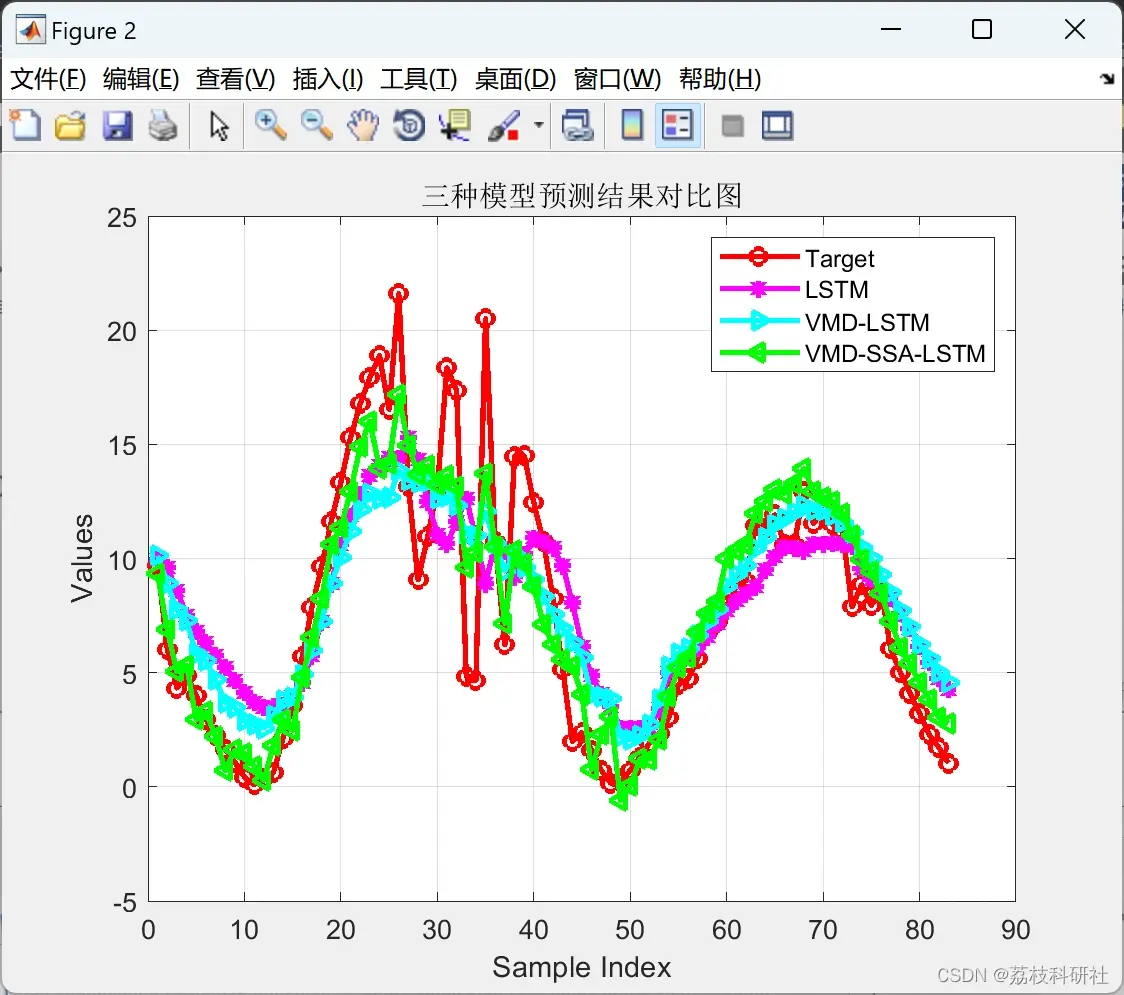Select the Edit Plot arrow tool

[219, 125]
